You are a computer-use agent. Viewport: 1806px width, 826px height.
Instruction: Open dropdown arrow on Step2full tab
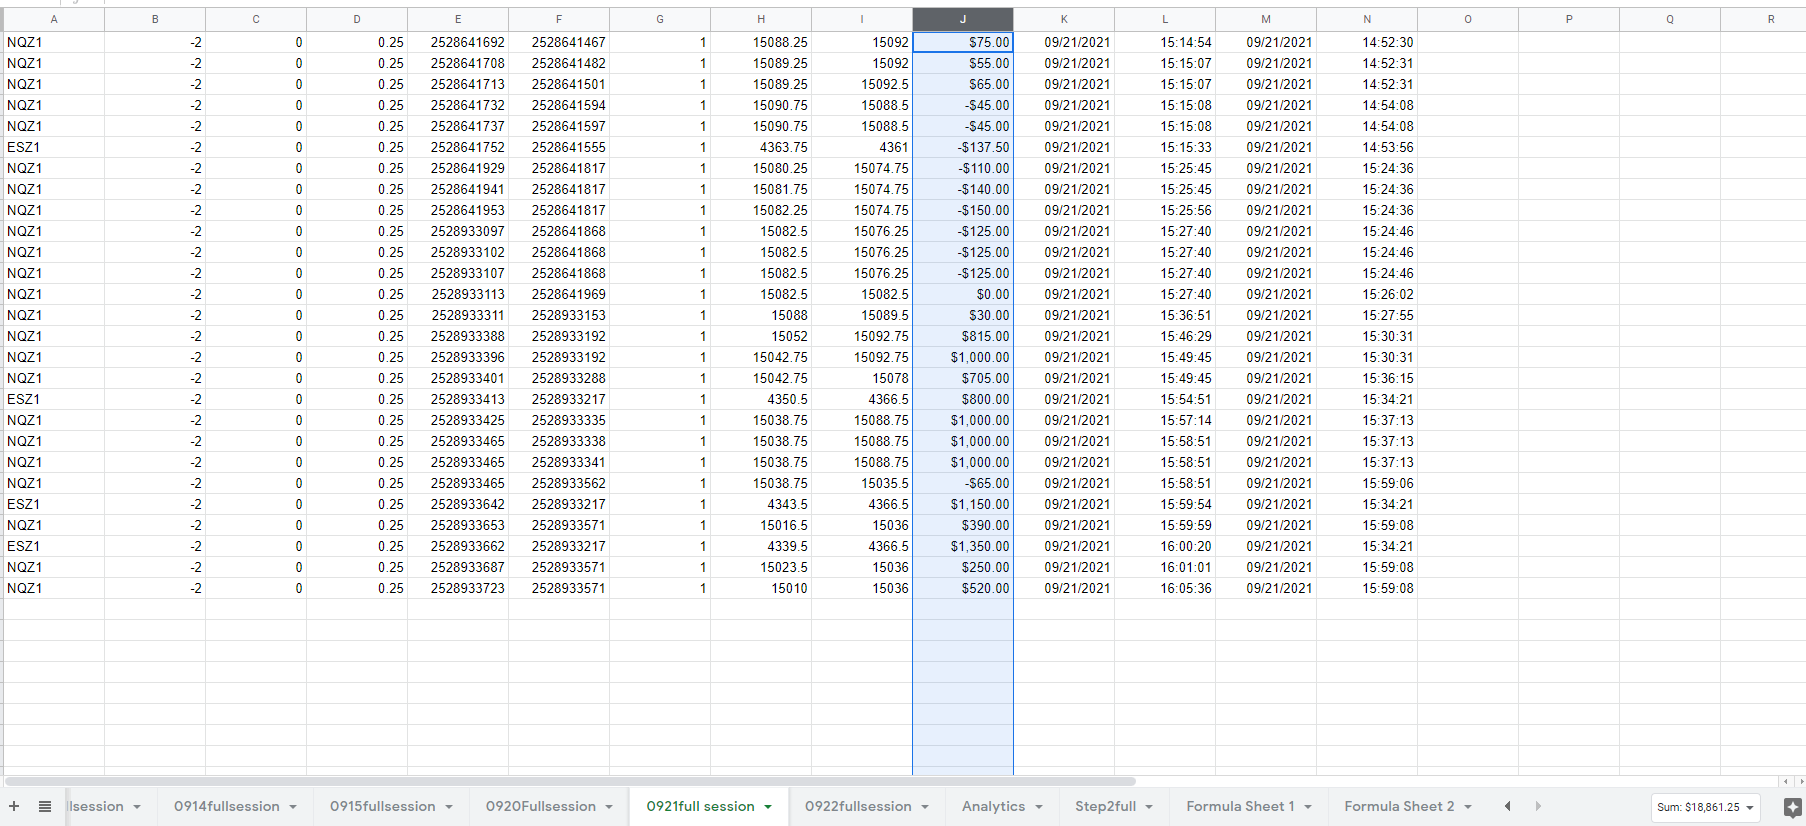pos(1149,807)
